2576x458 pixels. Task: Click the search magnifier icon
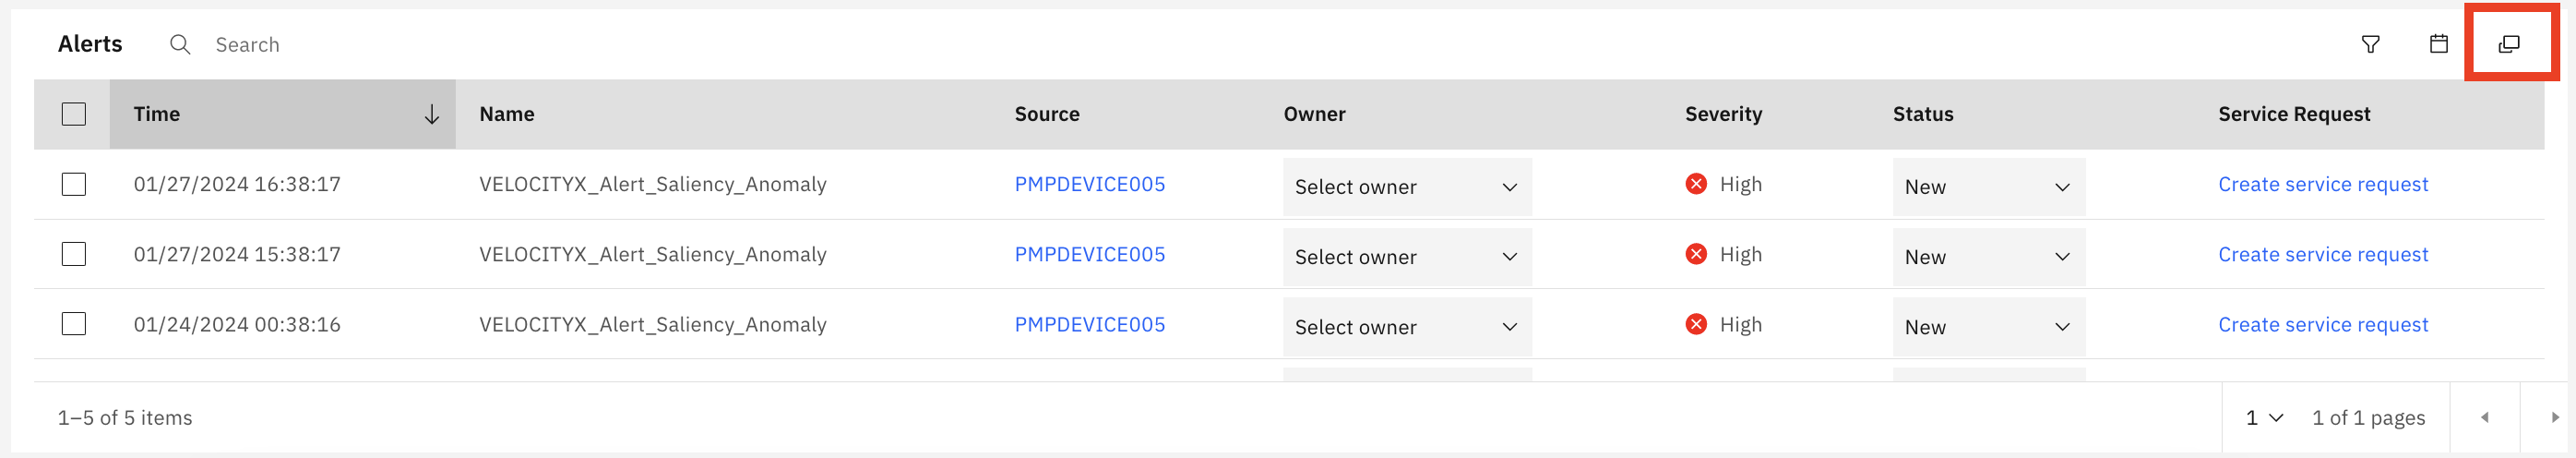point(180,44)
